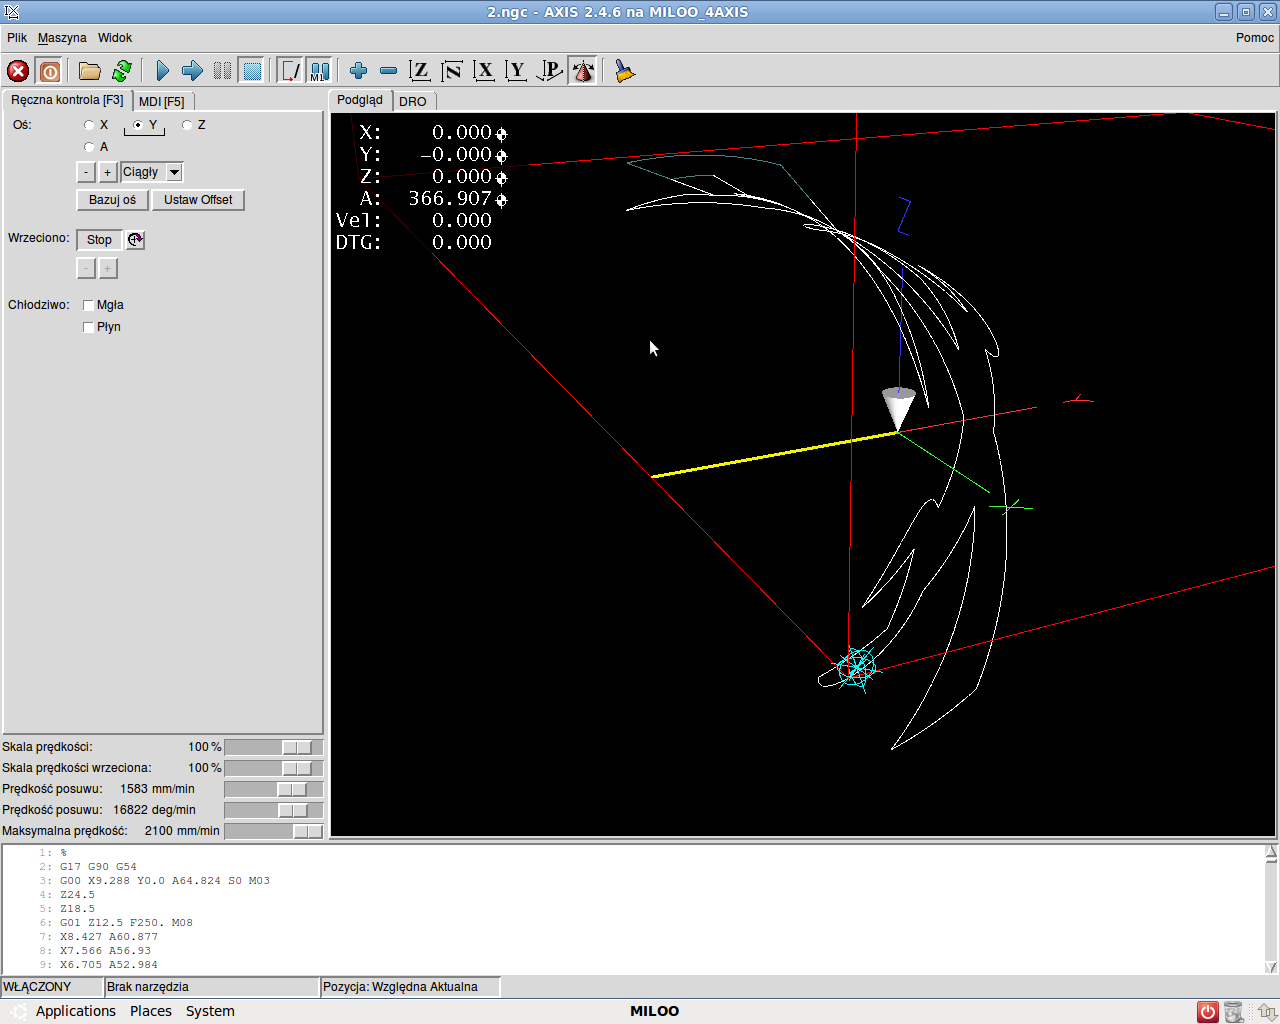Open the Maszyna menu
Viewport: 1280px width, 1024px height.
pyautogui.click(x=62, y=38)
